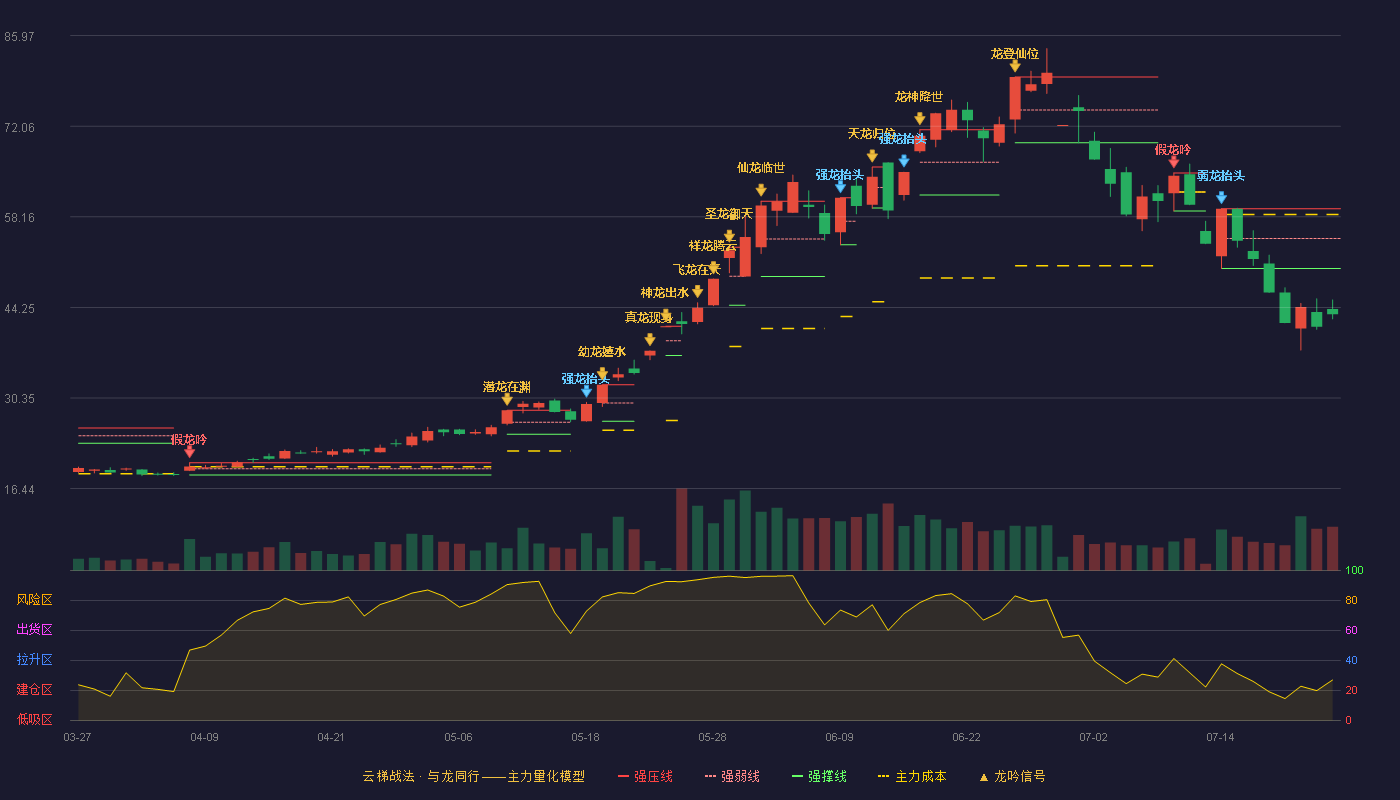Click the 强龙抬头 blue arrow near 06-09
This screenshot has height=800, width=1400.
[840, 187]
